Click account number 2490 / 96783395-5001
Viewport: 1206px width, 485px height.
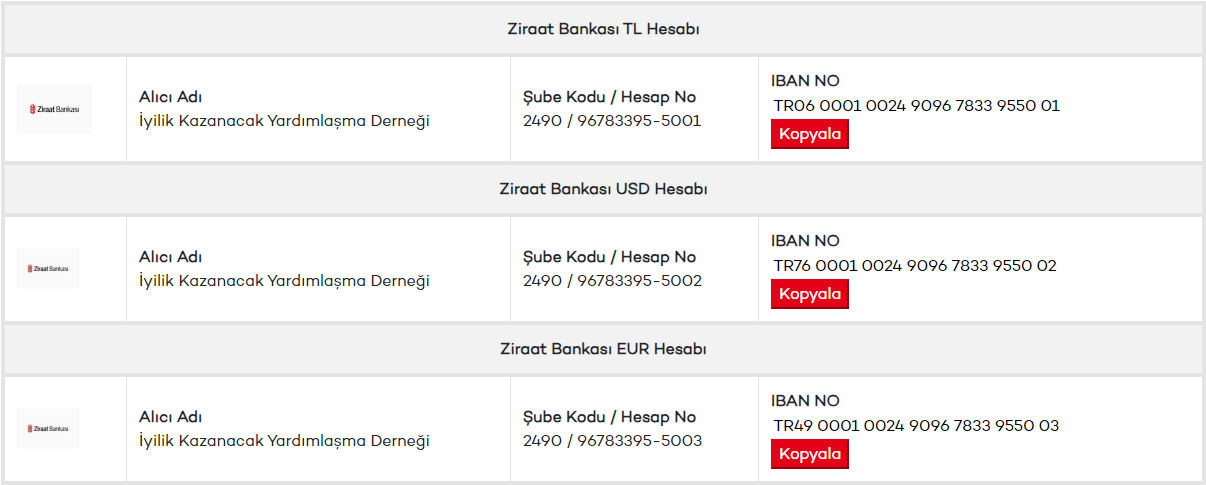(x=612, y=121)
